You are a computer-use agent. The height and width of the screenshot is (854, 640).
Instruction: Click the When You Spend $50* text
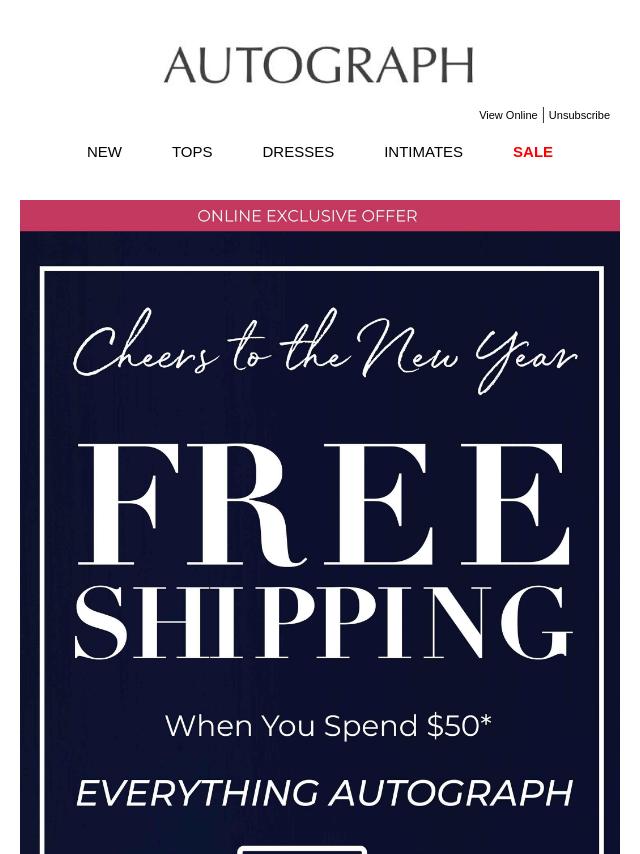pos(327,725)
